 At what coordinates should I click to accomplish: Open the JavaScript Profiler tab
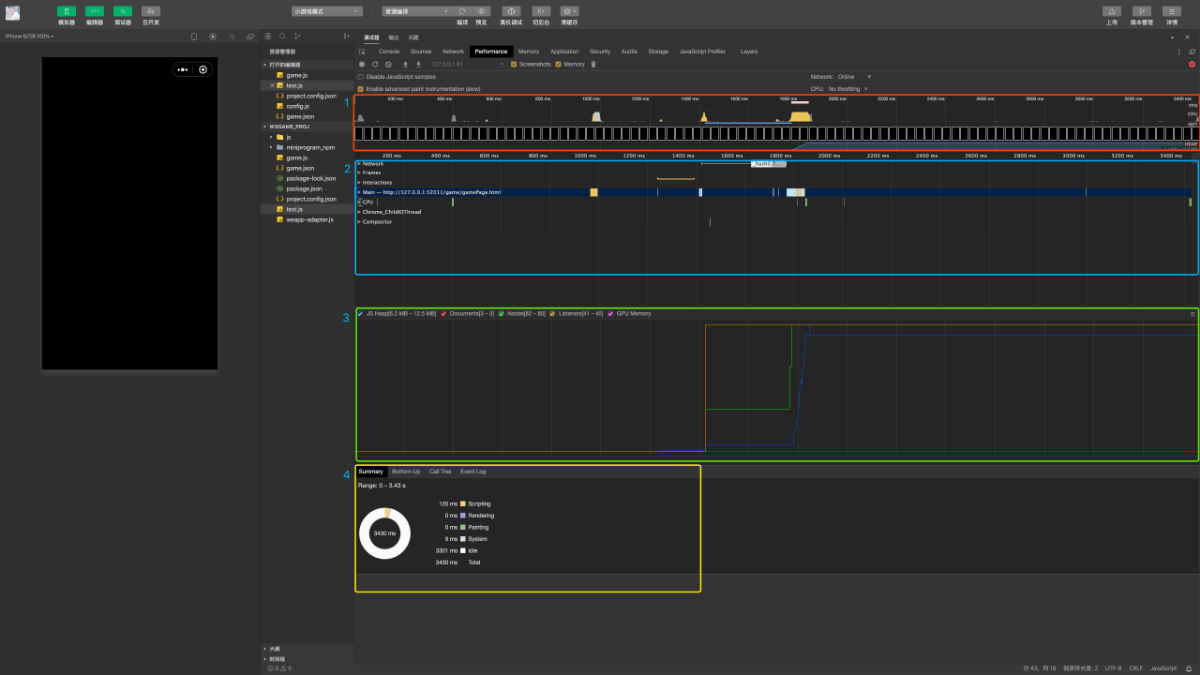tap(703, 51)
